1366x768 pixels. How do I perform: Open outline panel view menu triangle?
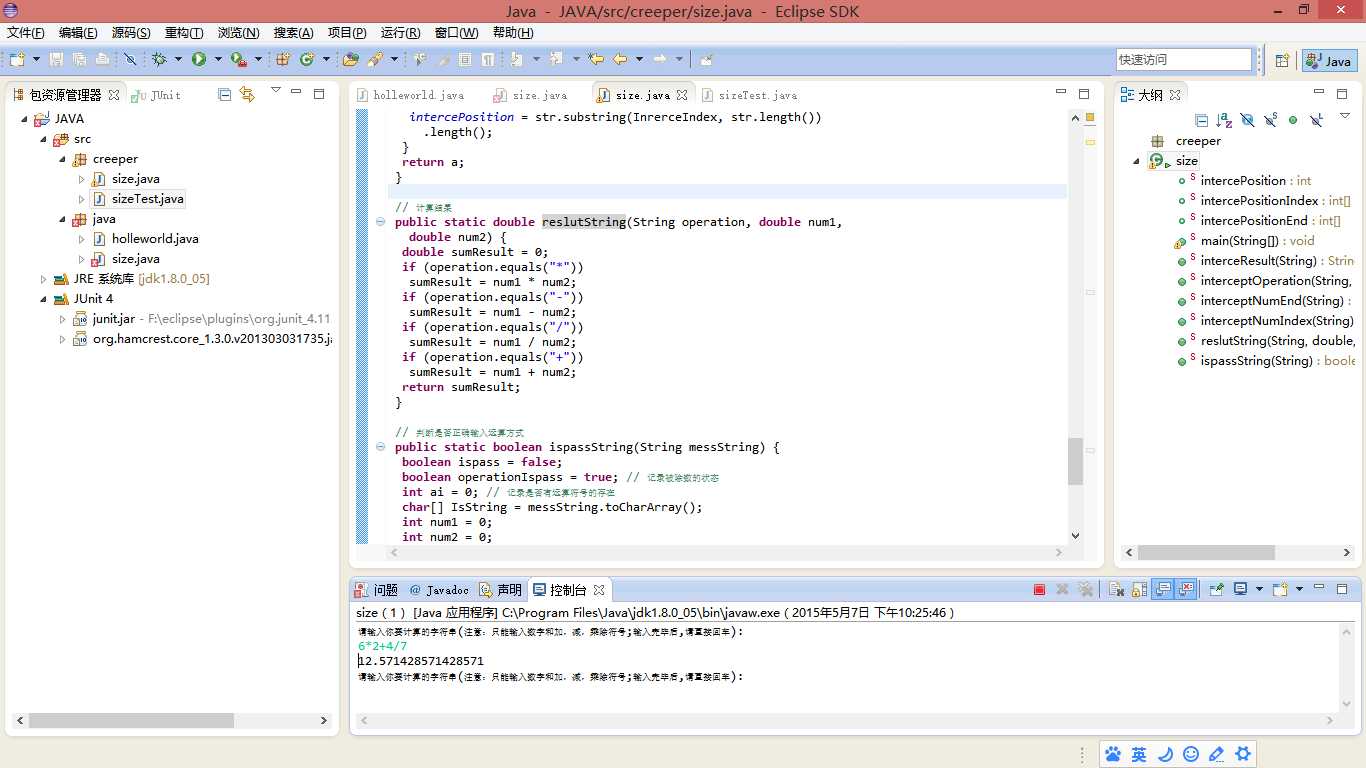pyautogui.click(x=1345, y=115)
